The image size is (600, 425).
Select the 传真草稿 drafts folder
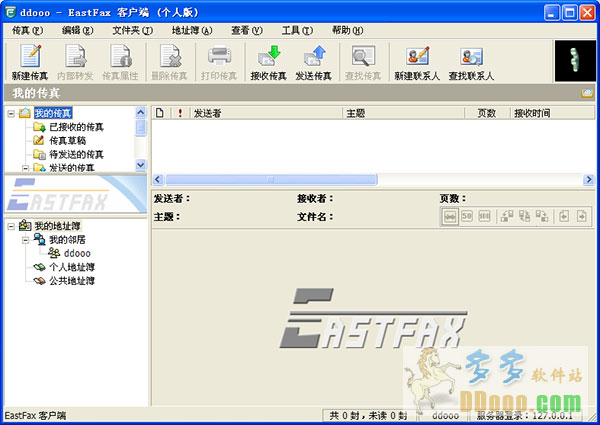coord(68,141)
